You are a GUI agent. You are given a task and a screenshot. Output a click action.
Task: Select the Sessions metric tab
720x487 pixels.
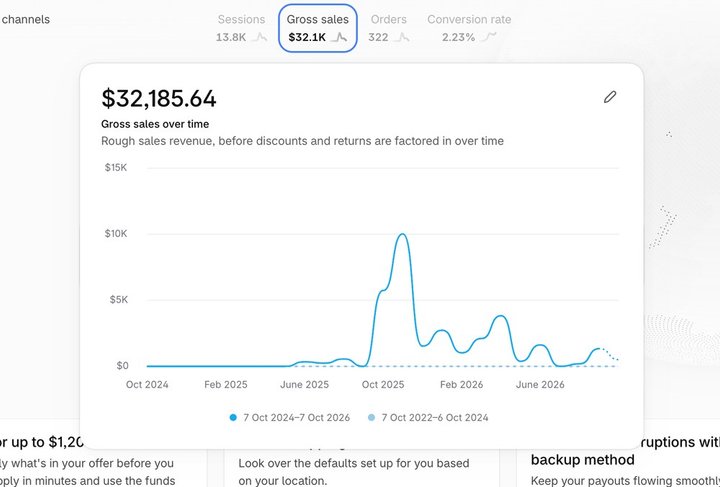241,28
